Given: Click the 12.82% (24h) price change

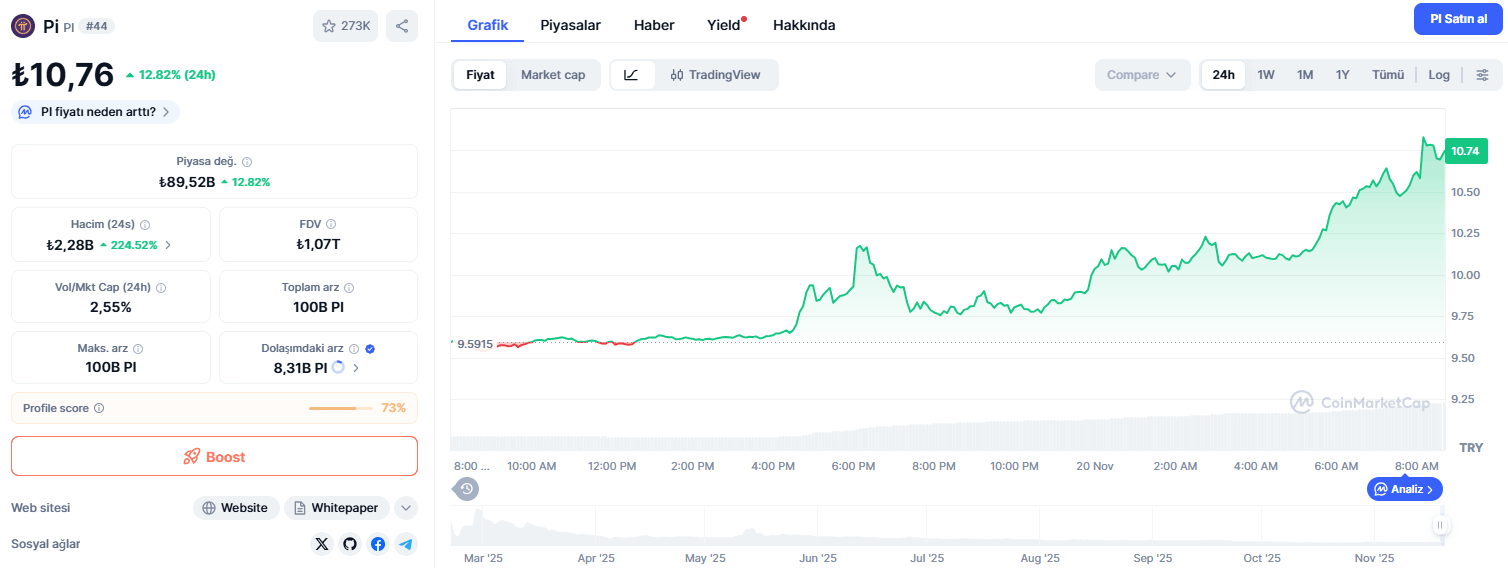Looking at the screenshot, I should coord(171,75).
